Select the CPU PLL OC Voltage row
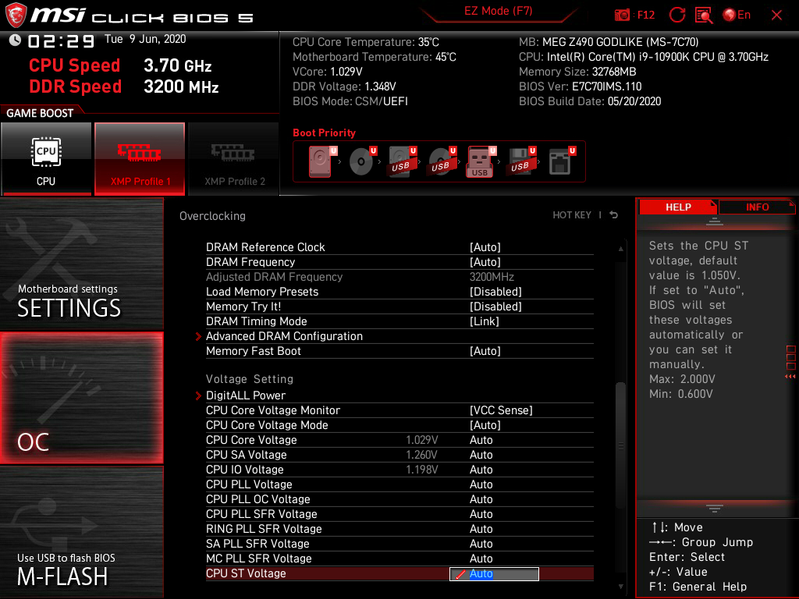 tap(400, 499)
